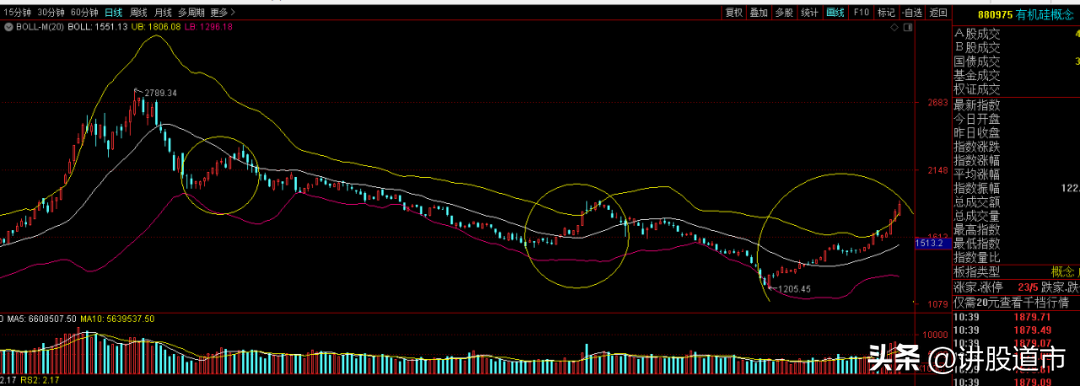Click the diamond icon atop the chart
This screenshot has height=386, width=1080.
tap(895, 27)
